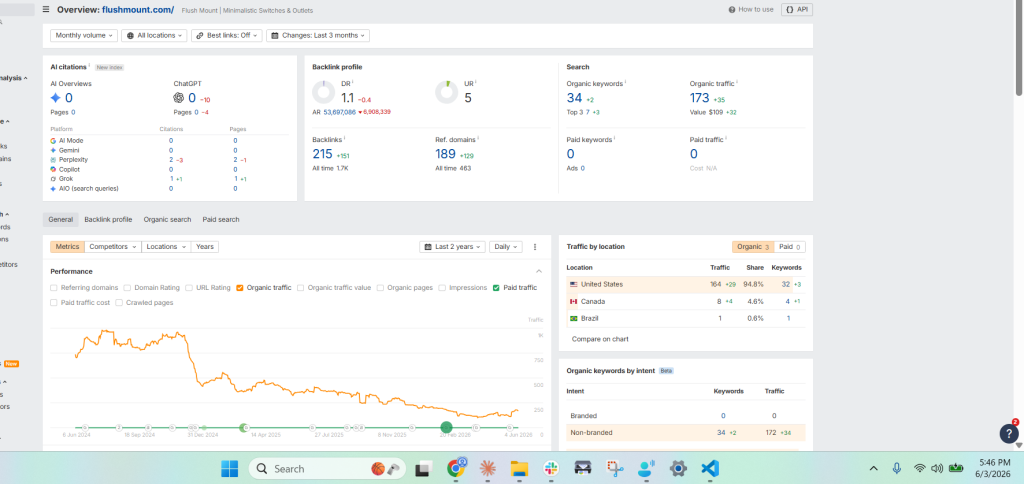
Task: Click the Canada flag icon
Action: pos(574,302)
